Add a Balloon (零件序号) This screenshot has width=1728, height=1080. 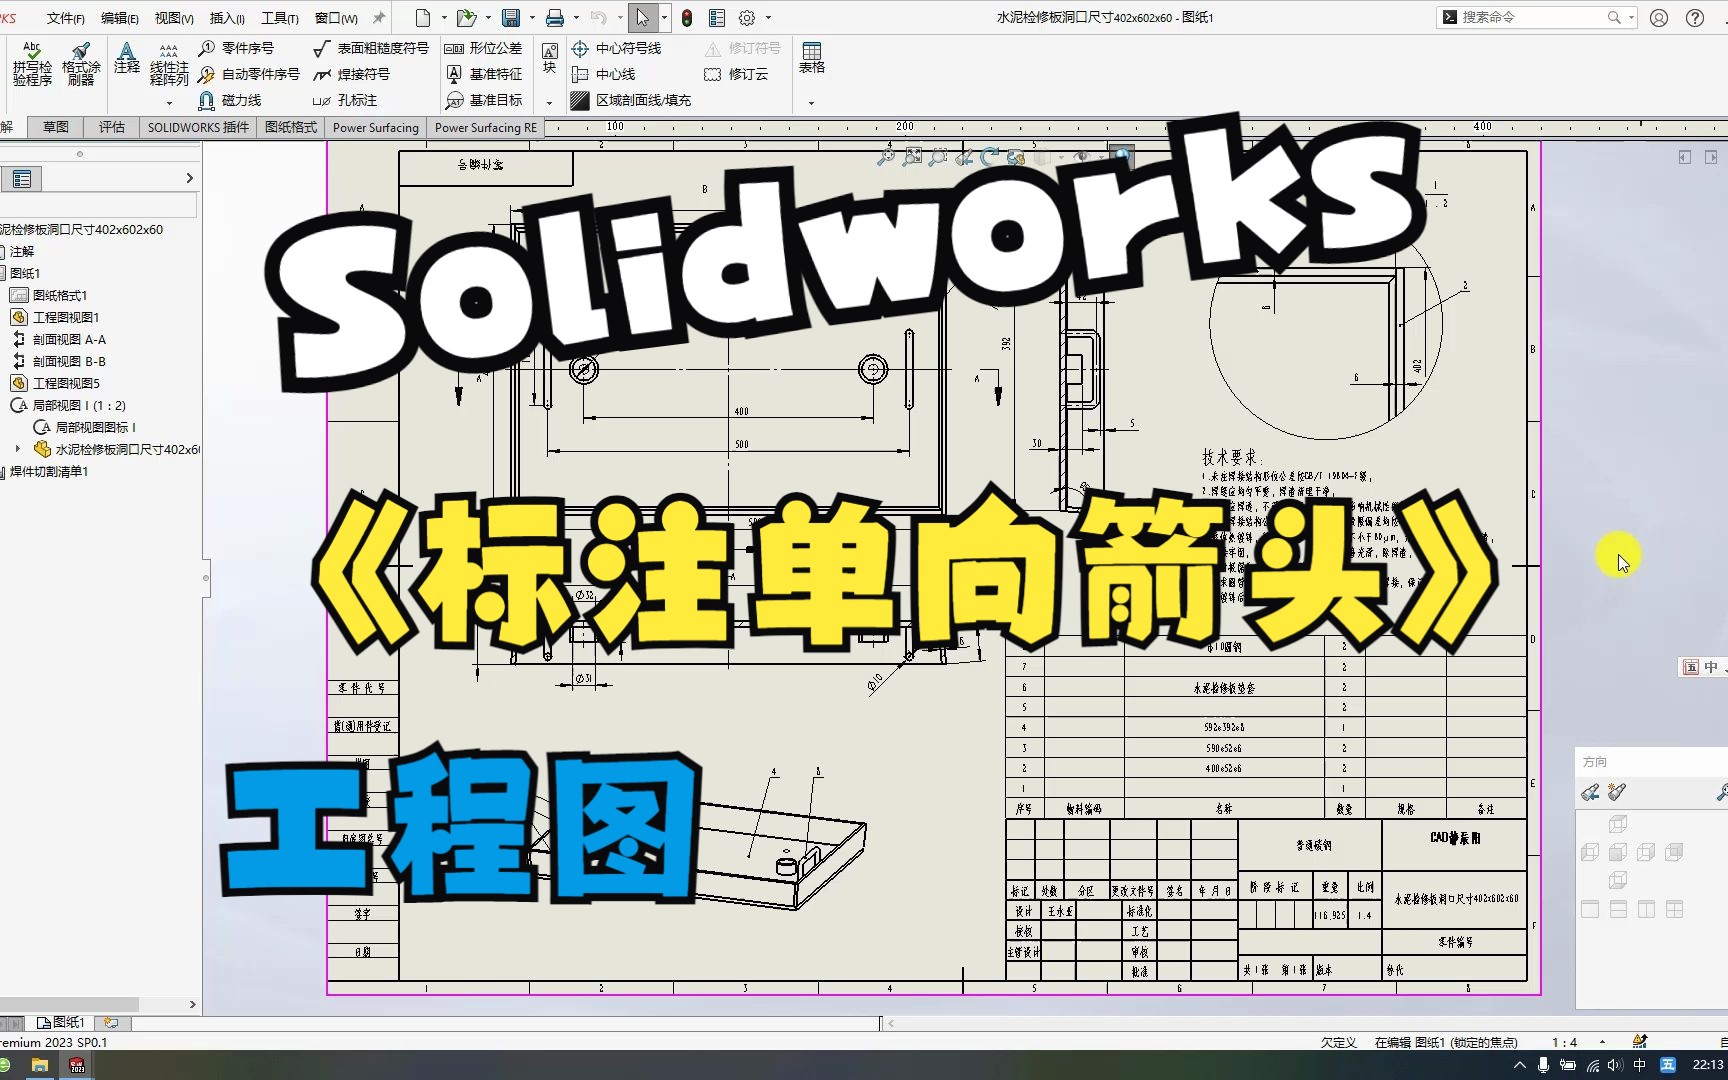point(236,48)
